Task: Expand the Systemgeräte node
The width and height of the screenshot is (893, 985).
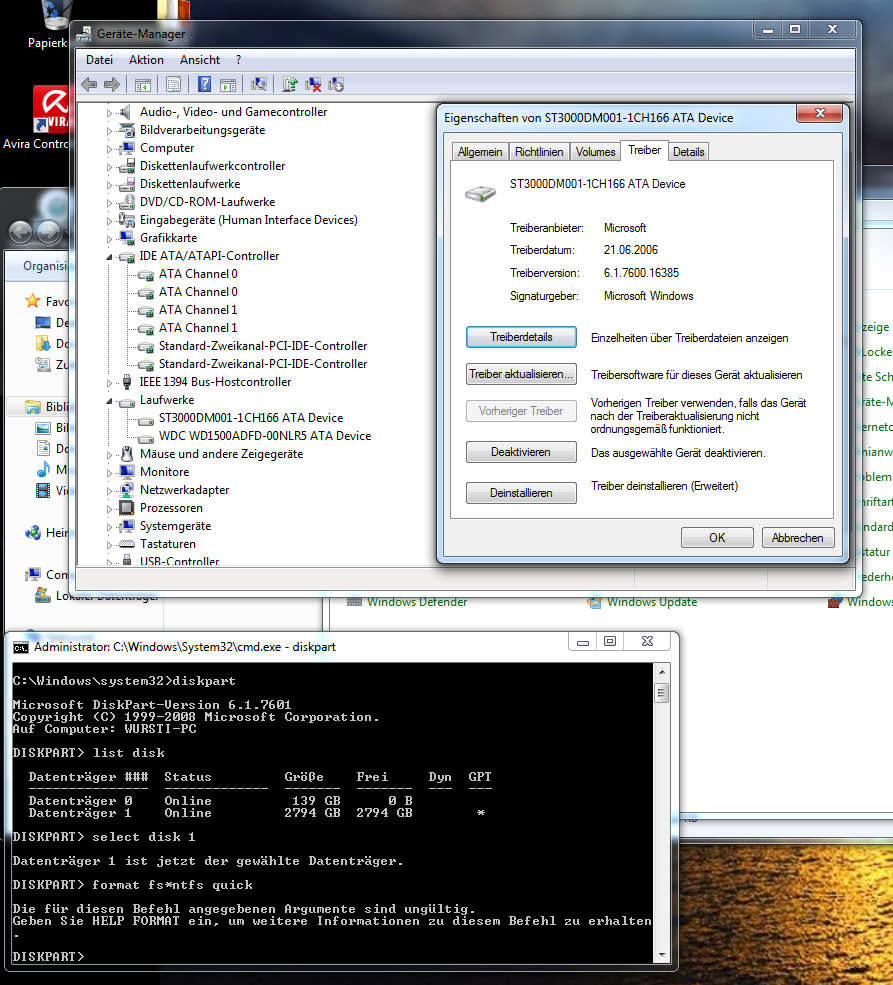Action: (109, 526)
